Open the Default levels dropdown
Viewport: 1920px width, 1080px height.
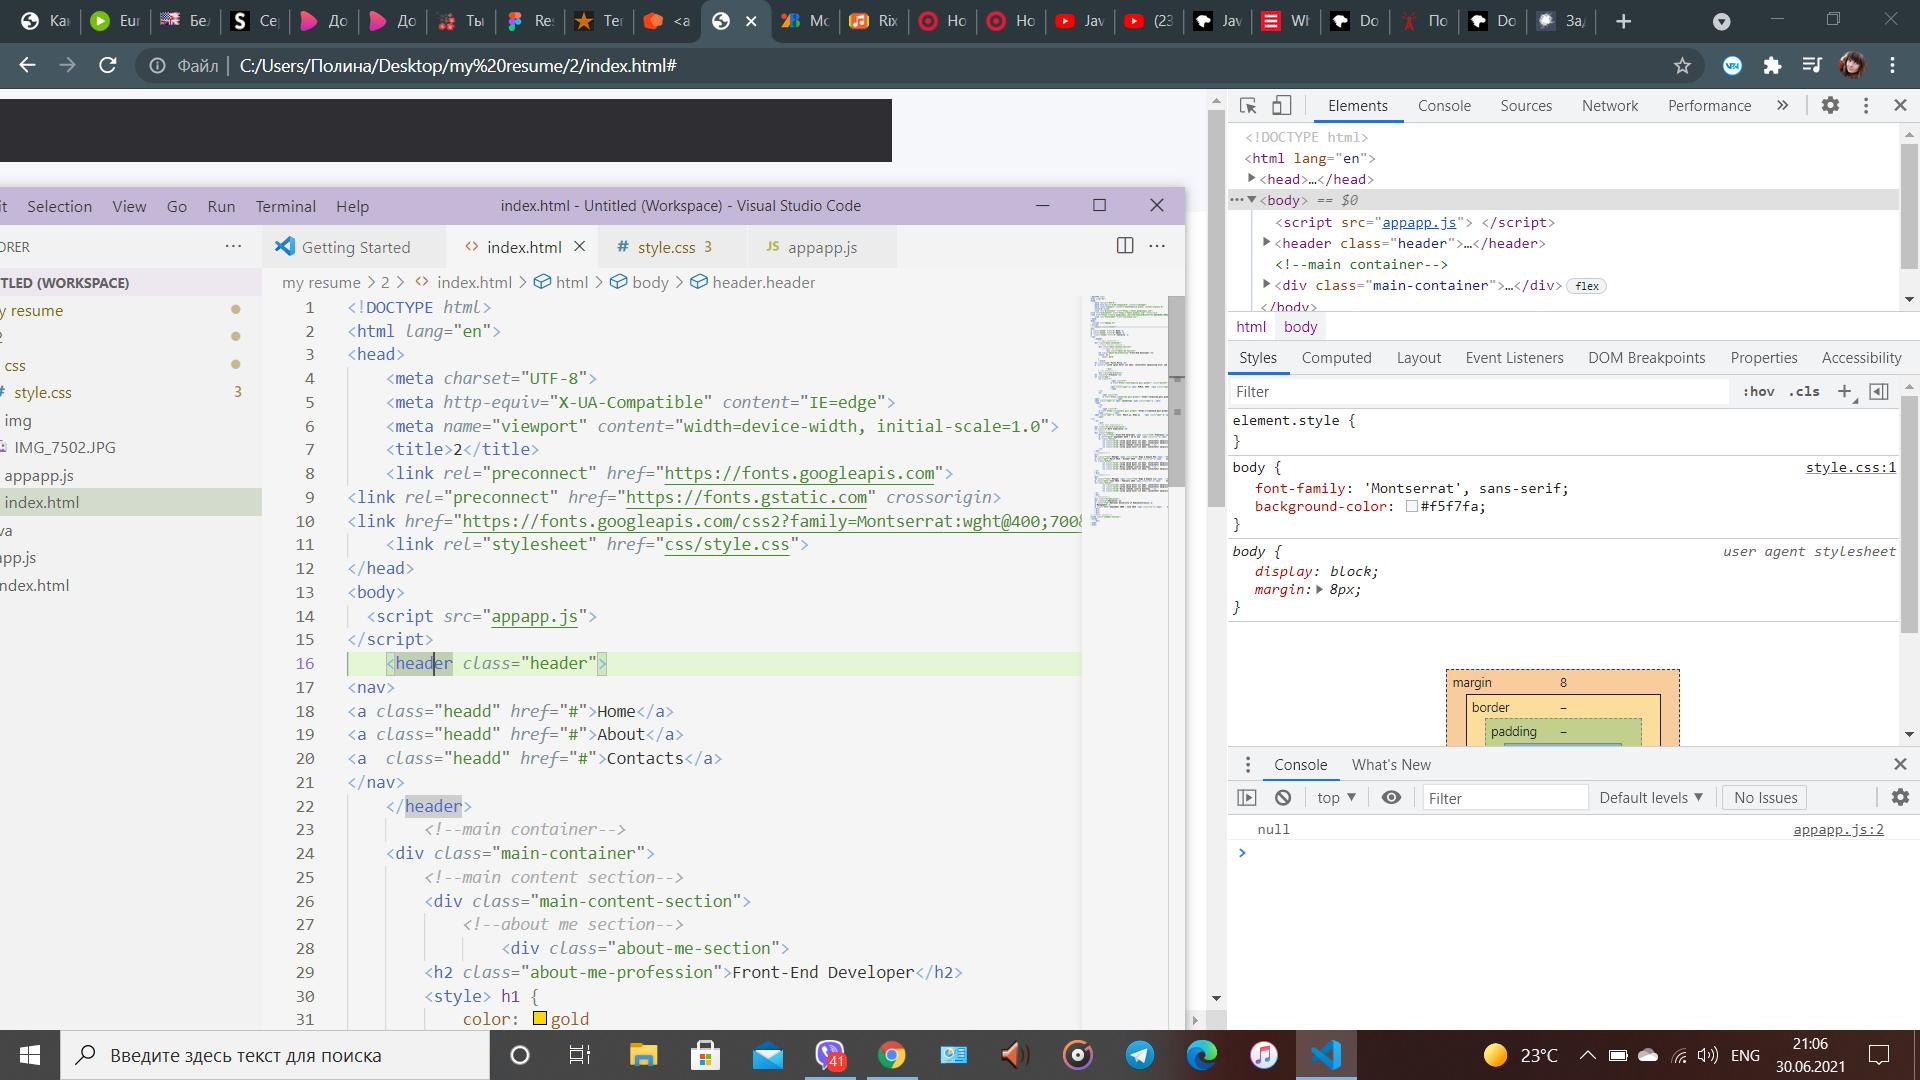(x=1651, y=798)
